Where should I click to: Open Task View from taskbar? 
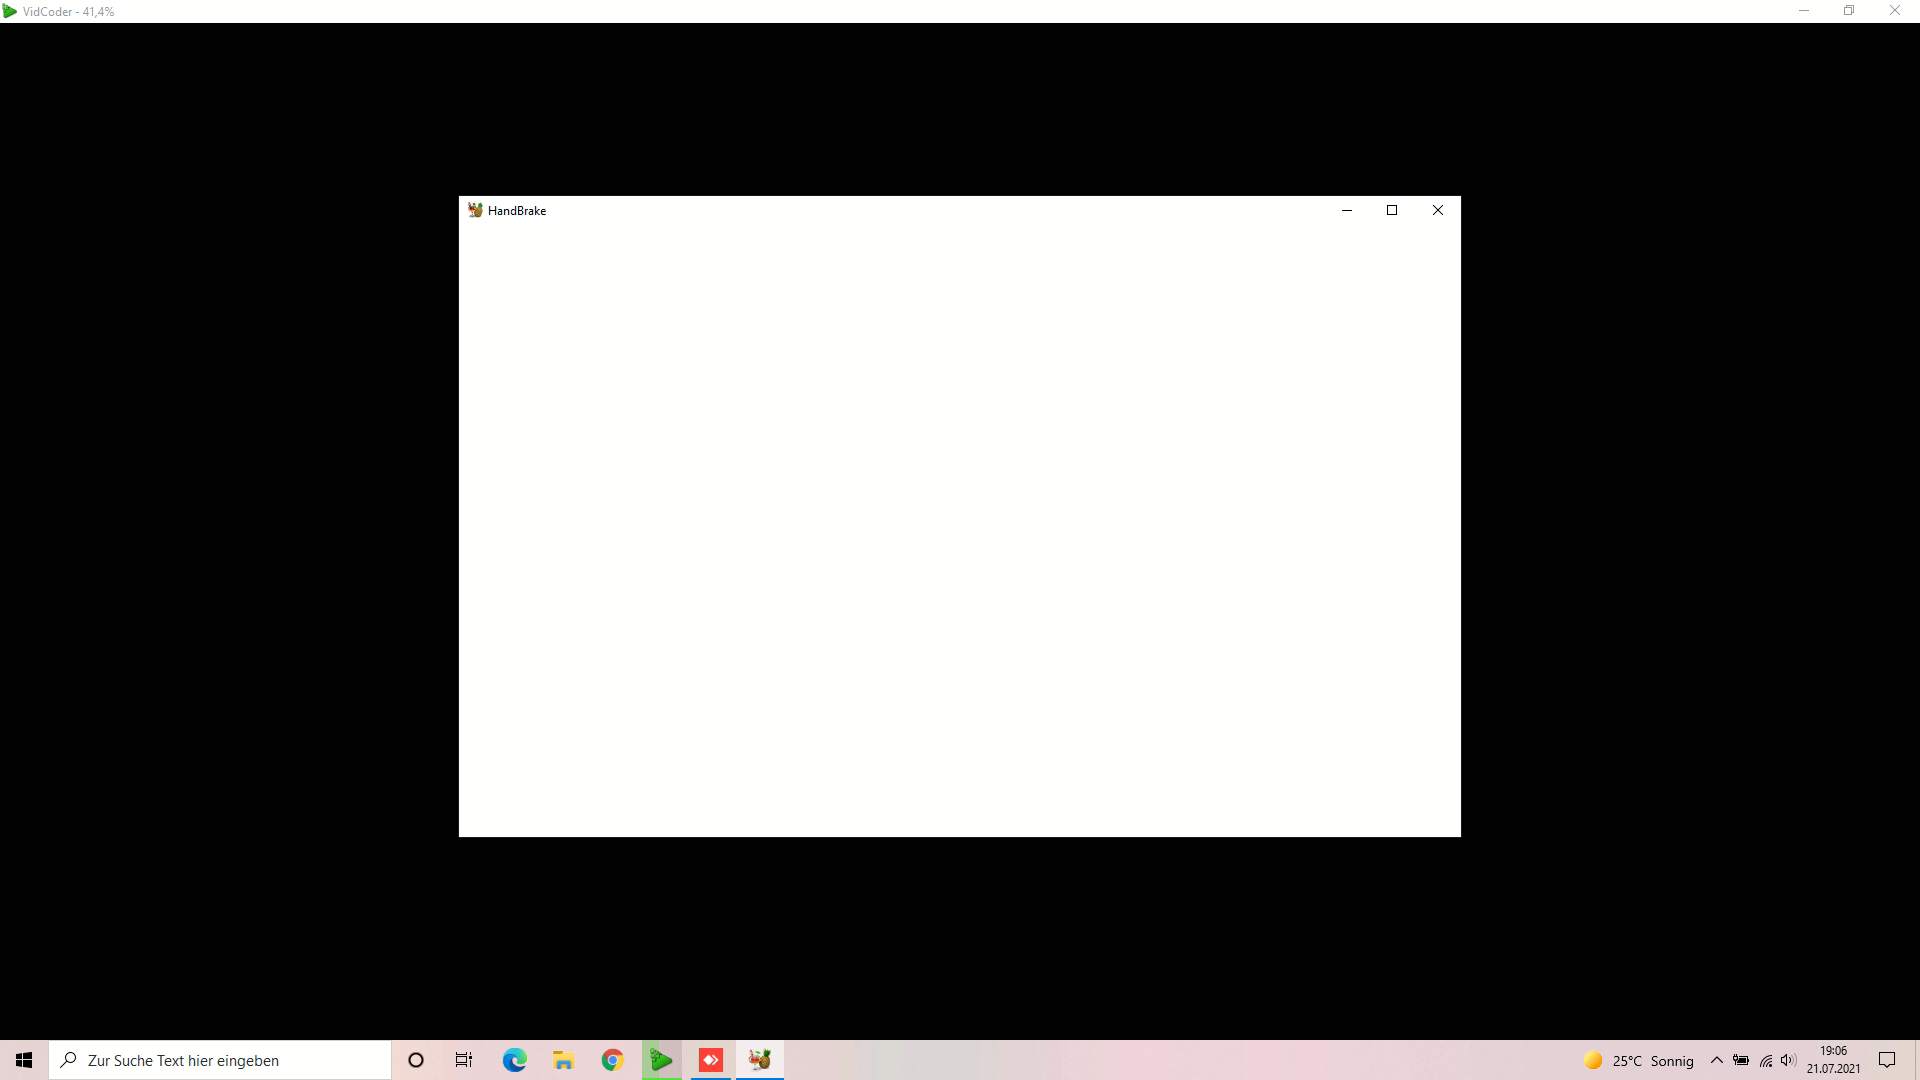[464, 1060]
